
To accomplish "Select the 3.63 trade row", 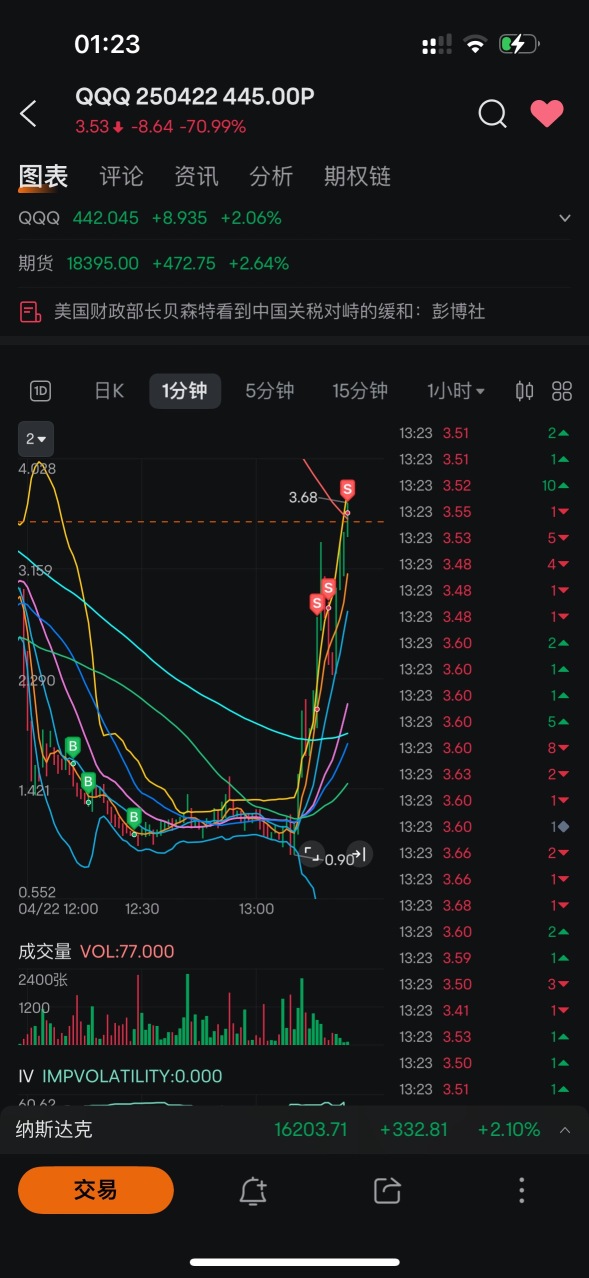I will coord(485,774).
